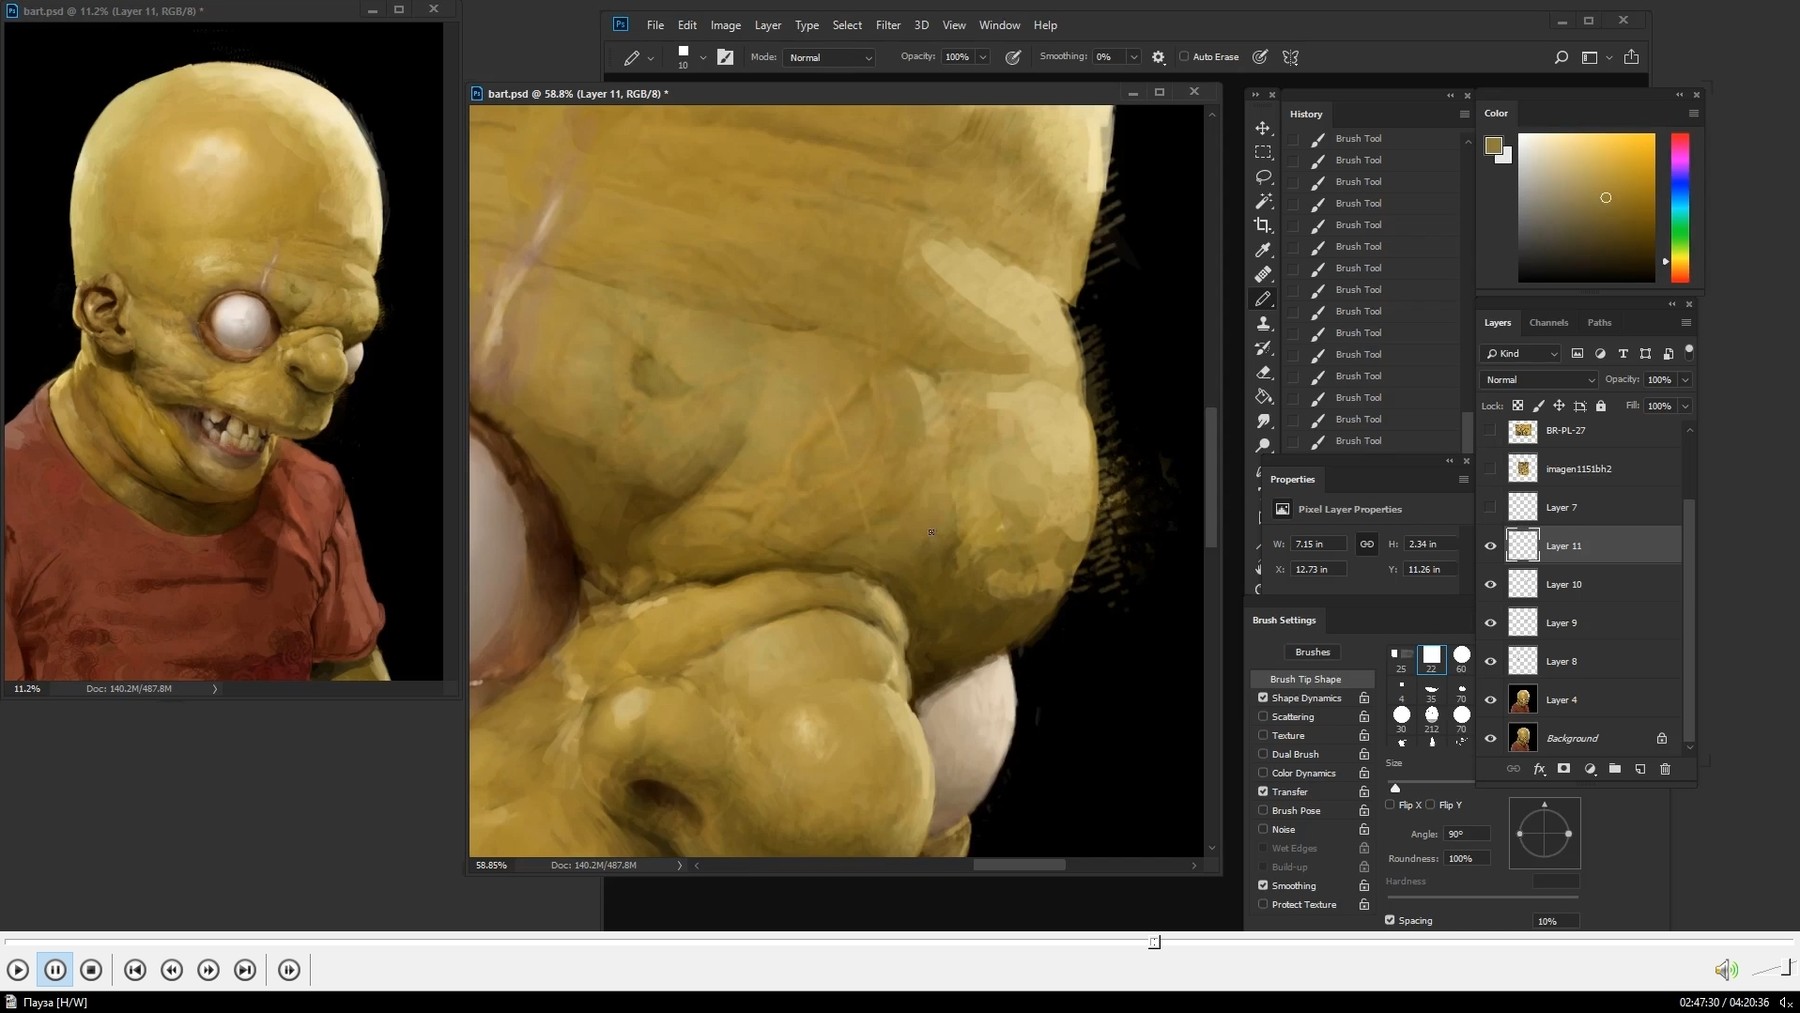Select the Move tool
The image size is (1800, 1013).
[1263, 128]
